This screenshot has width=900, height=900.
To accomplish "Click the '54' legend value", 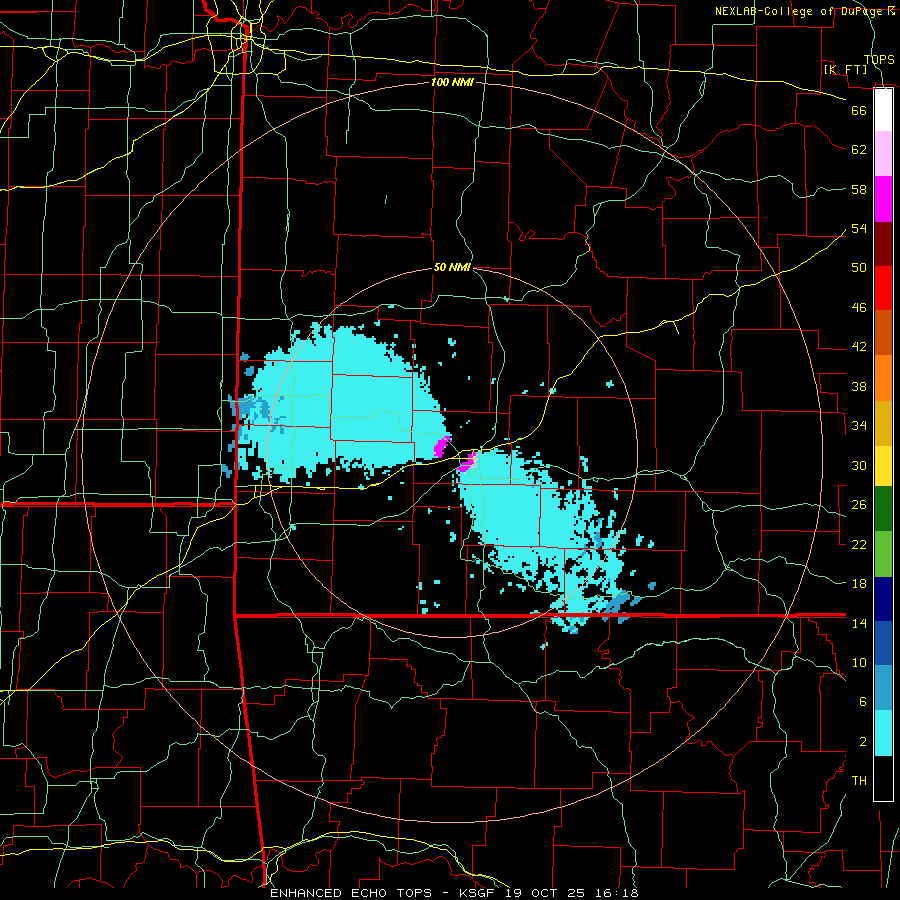I will click(x=859, y=228).
